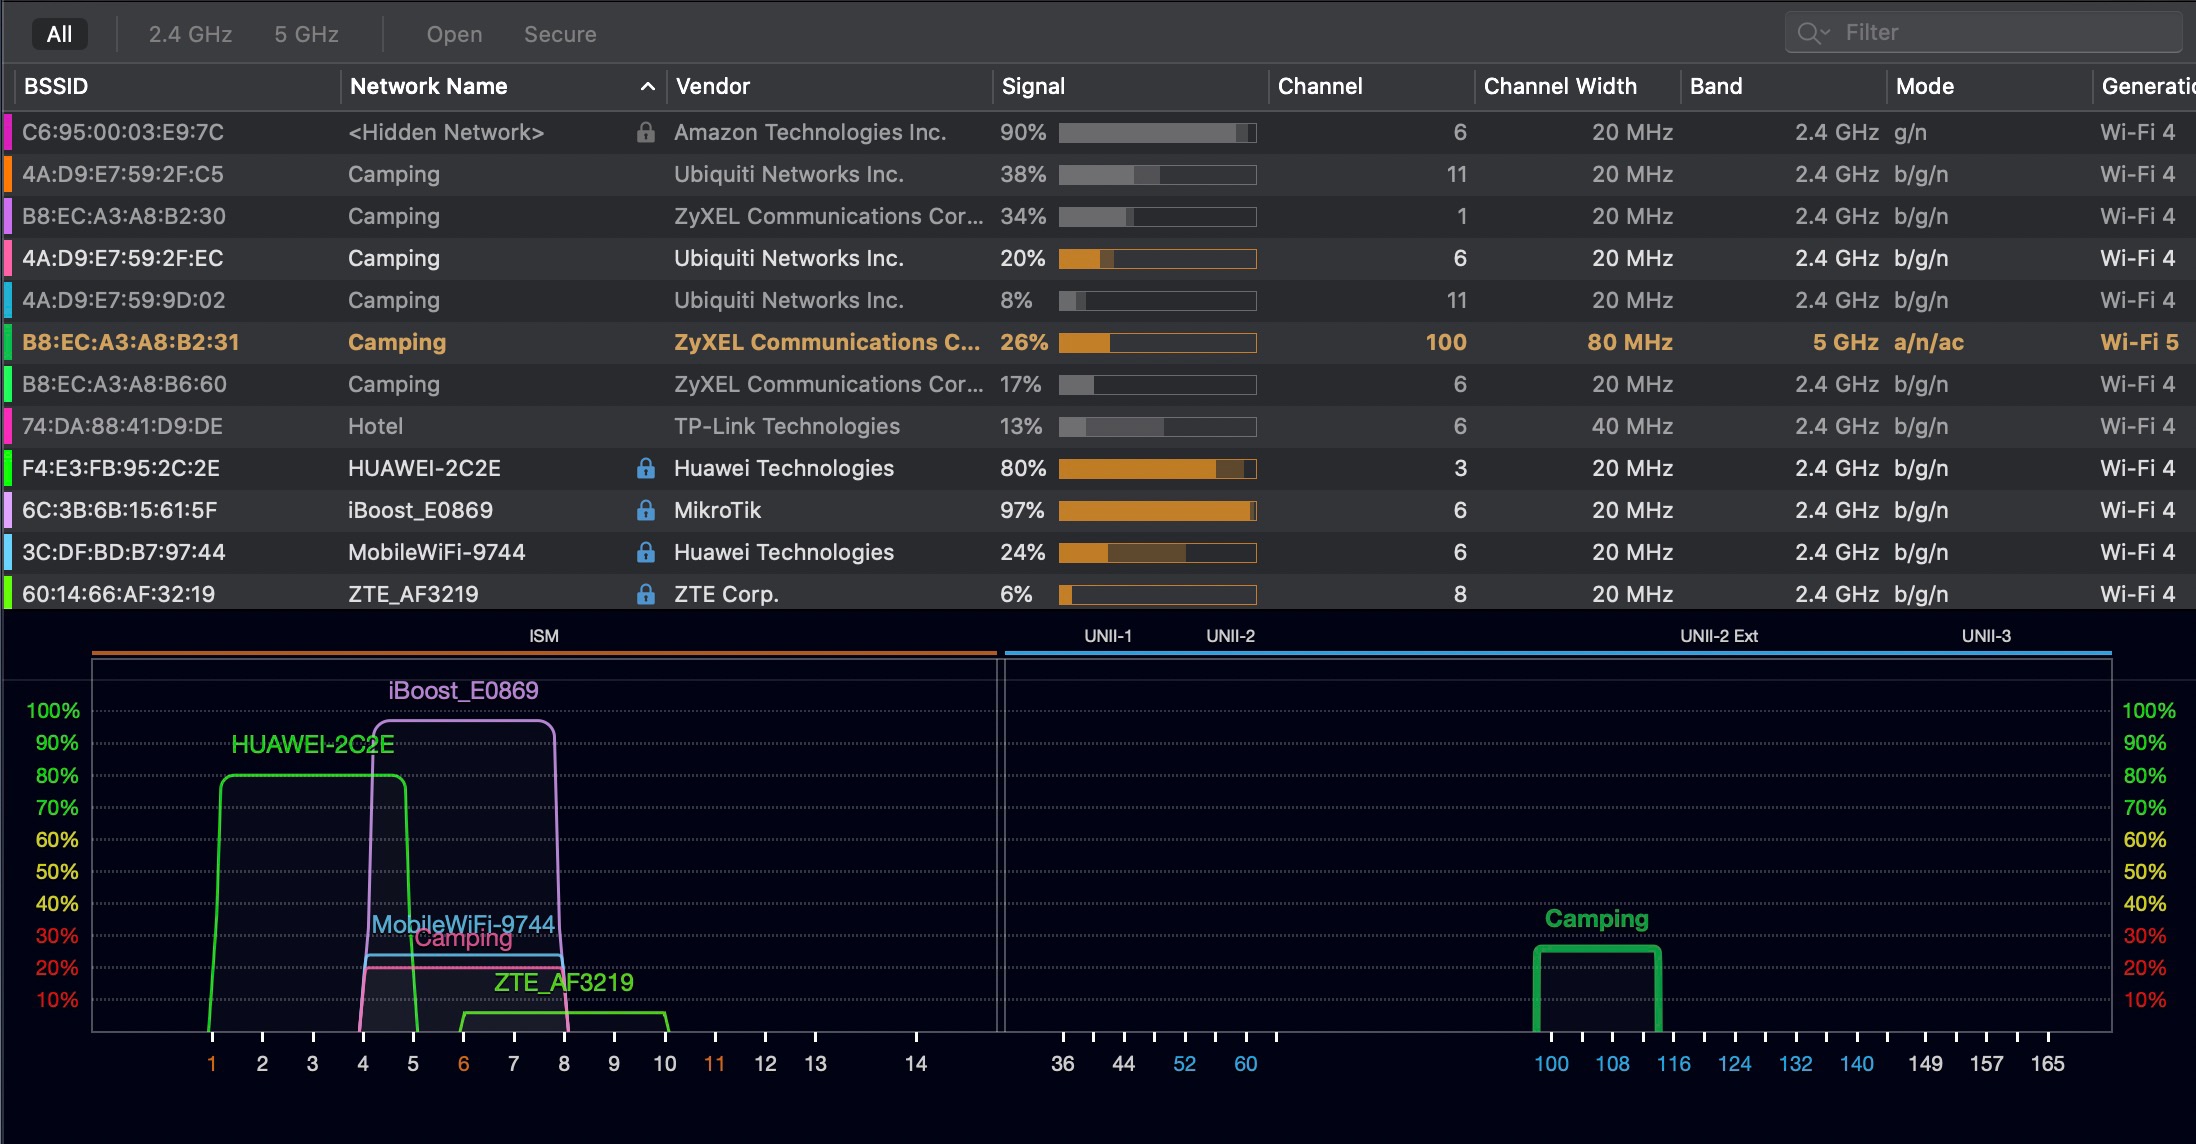Switch to the 2.4 GHz filter
Screen dimensions: 2196x1144
(190, 34)
